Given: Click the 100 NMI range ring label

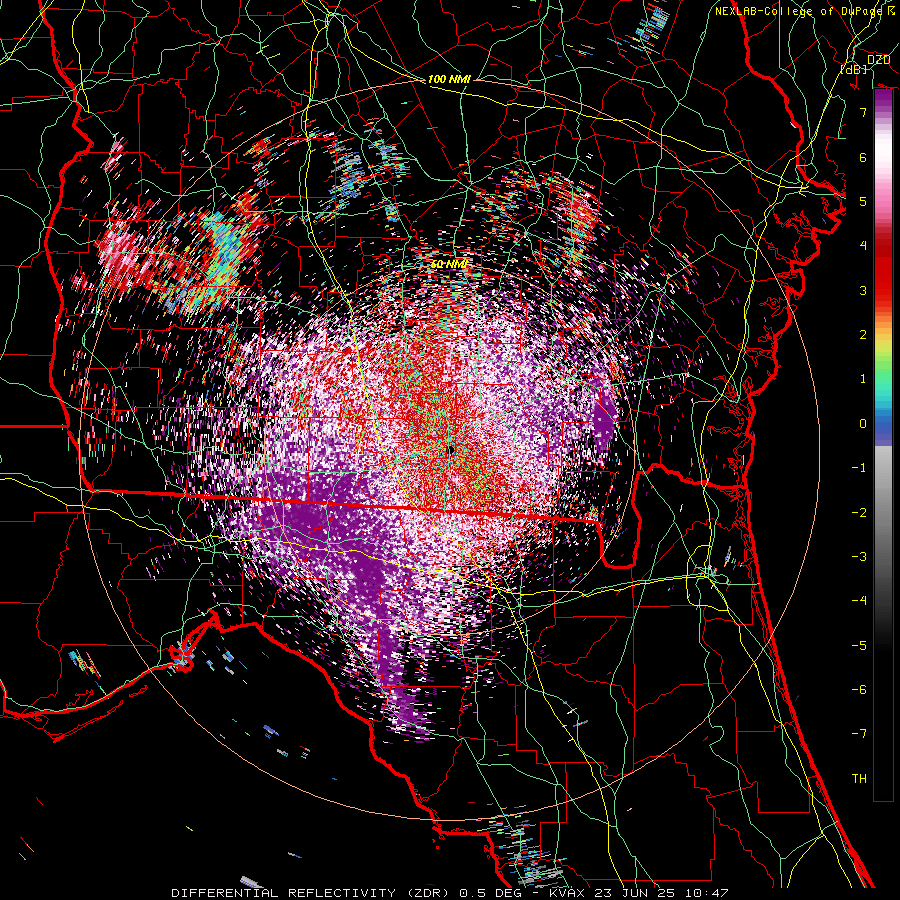Looking at the screenshot, I should coord(449,79).
